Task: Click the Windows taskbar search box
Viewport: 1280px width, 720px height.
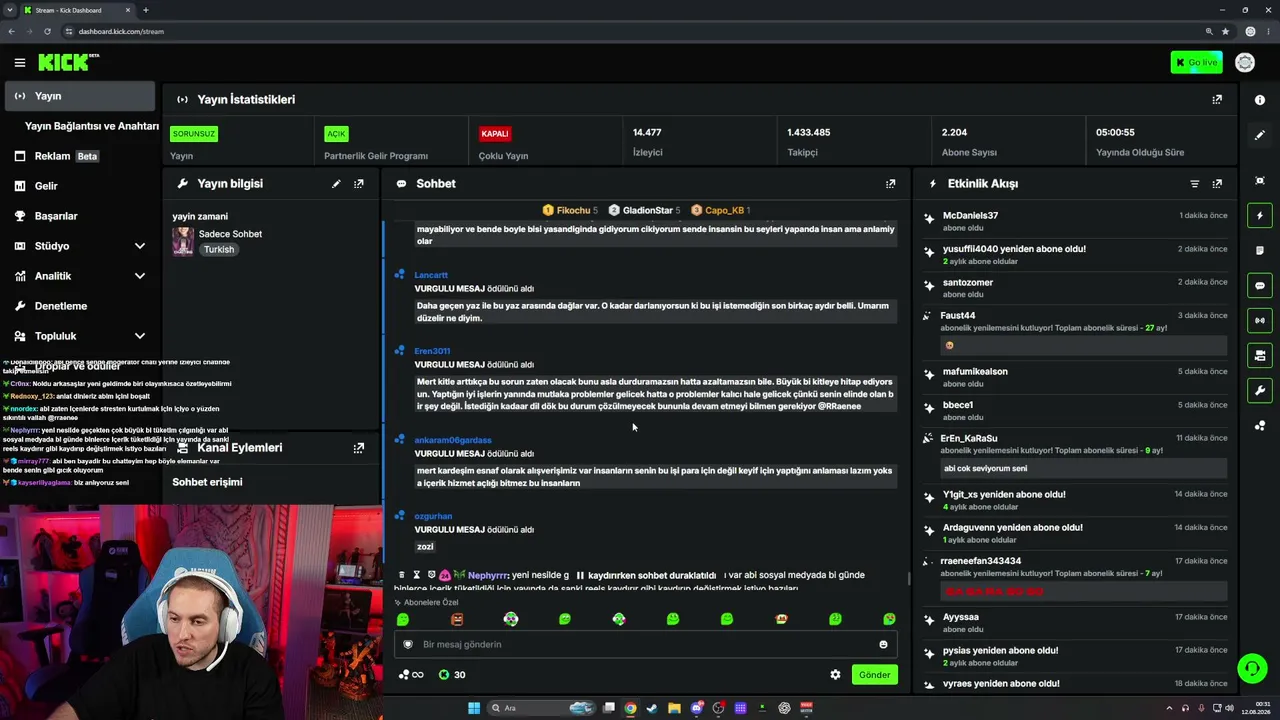Action: [540, 708]
